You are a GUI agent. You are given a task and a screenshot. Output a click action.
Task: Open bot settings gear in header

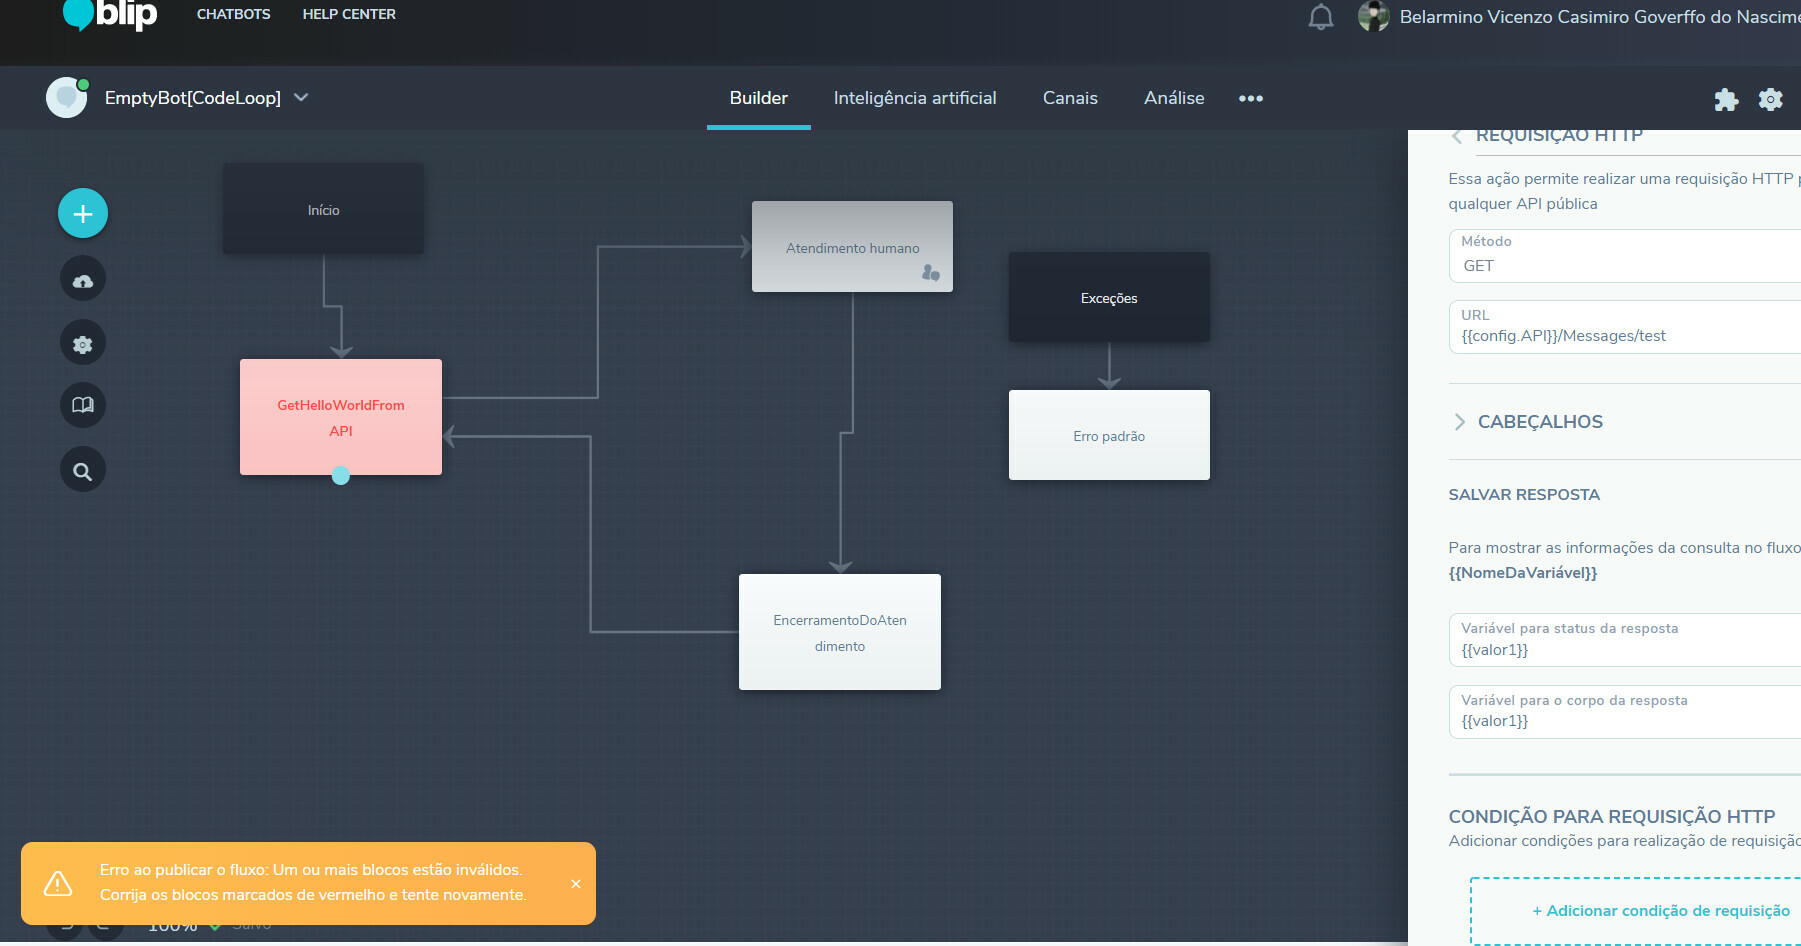(x=1771, y=99)
